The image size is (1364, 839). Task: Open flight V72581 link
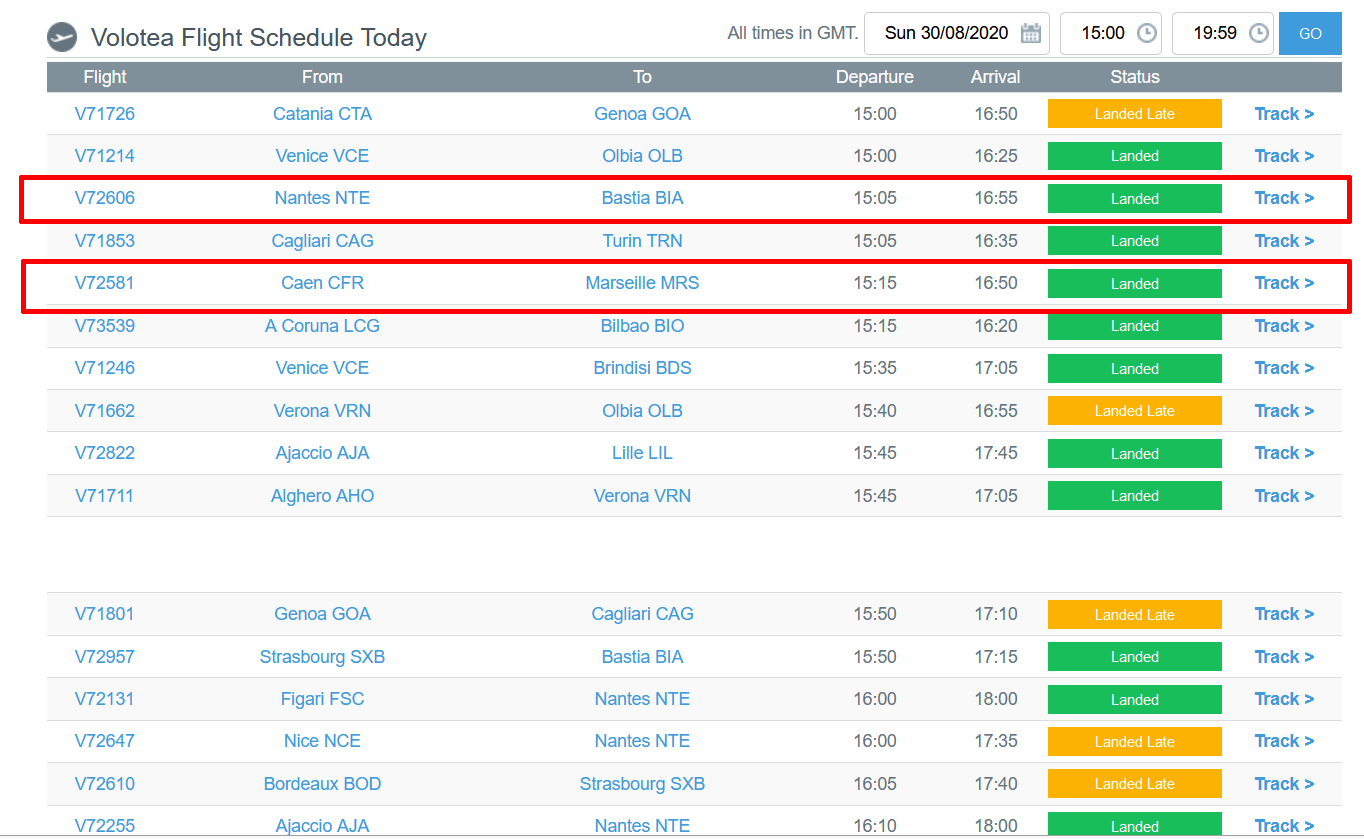pyautogui.click(x=105, y=283)
